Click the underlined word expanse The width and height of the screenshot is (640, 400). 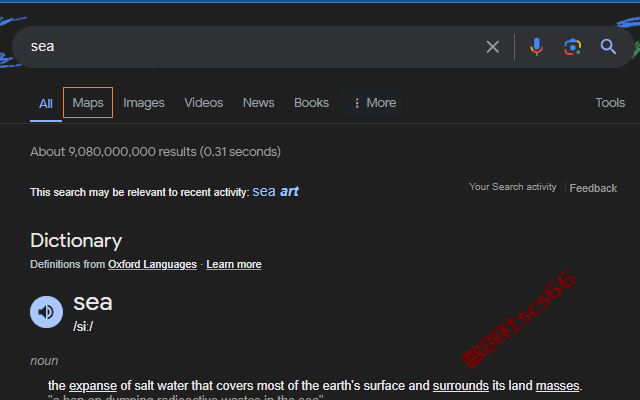click(93, 386)
